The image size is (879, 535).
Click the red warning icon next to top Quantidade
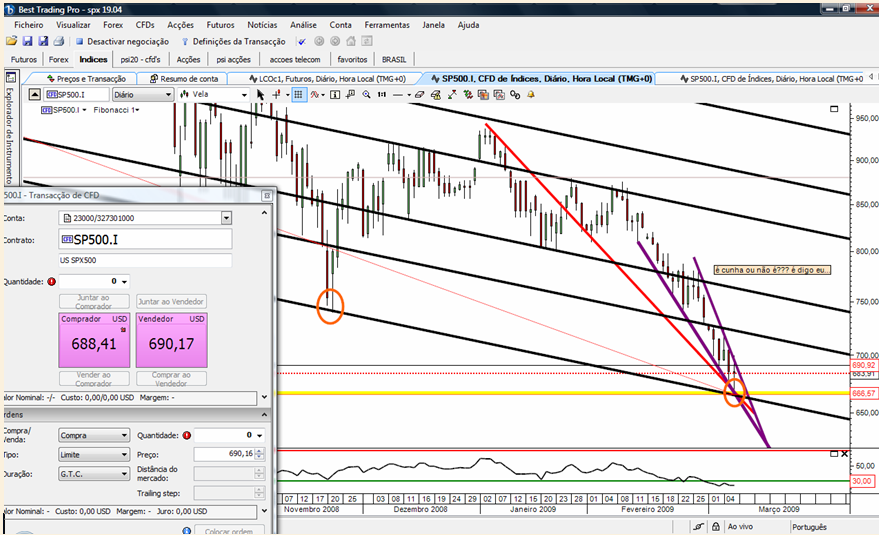(52, 282)
